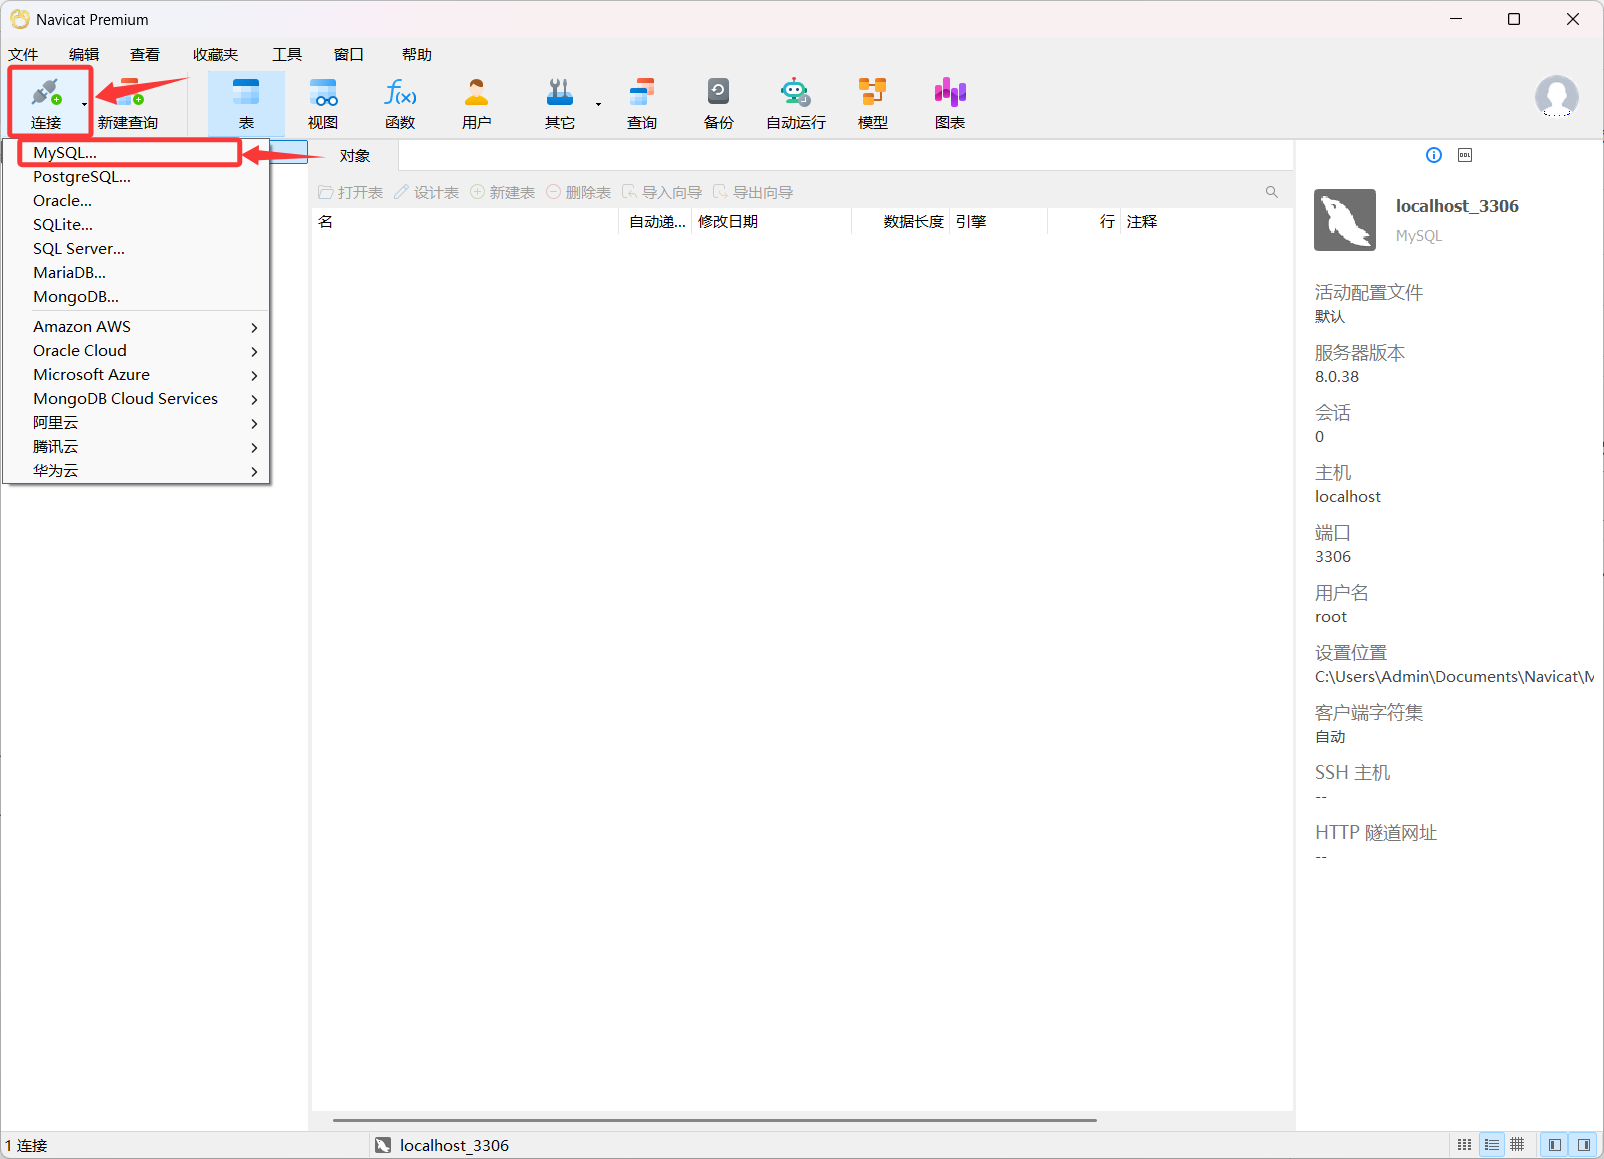Sort by 名 column header
This screenshot has width=1604, height=1159.
(465, 222)
